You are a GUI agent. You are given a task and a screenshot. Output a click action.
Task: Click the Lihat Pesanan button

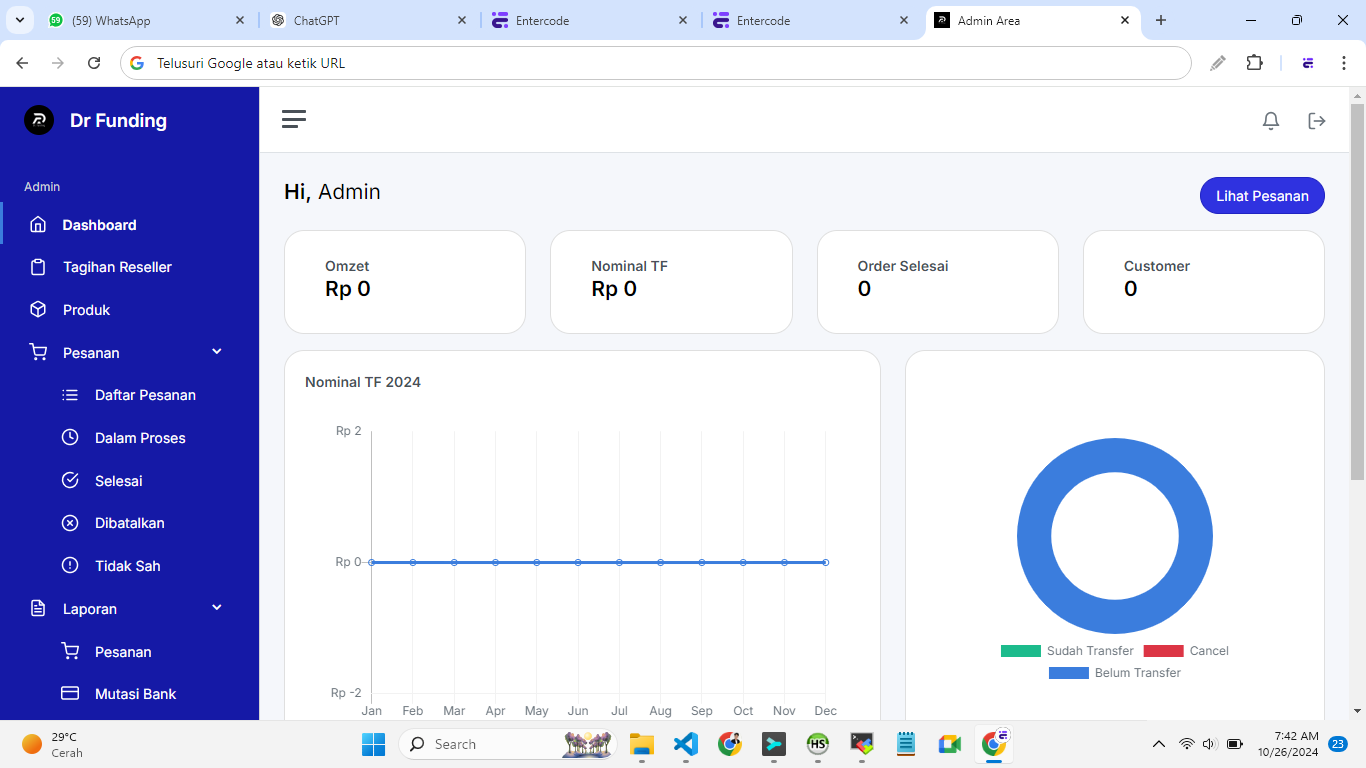click(1262, 196)
